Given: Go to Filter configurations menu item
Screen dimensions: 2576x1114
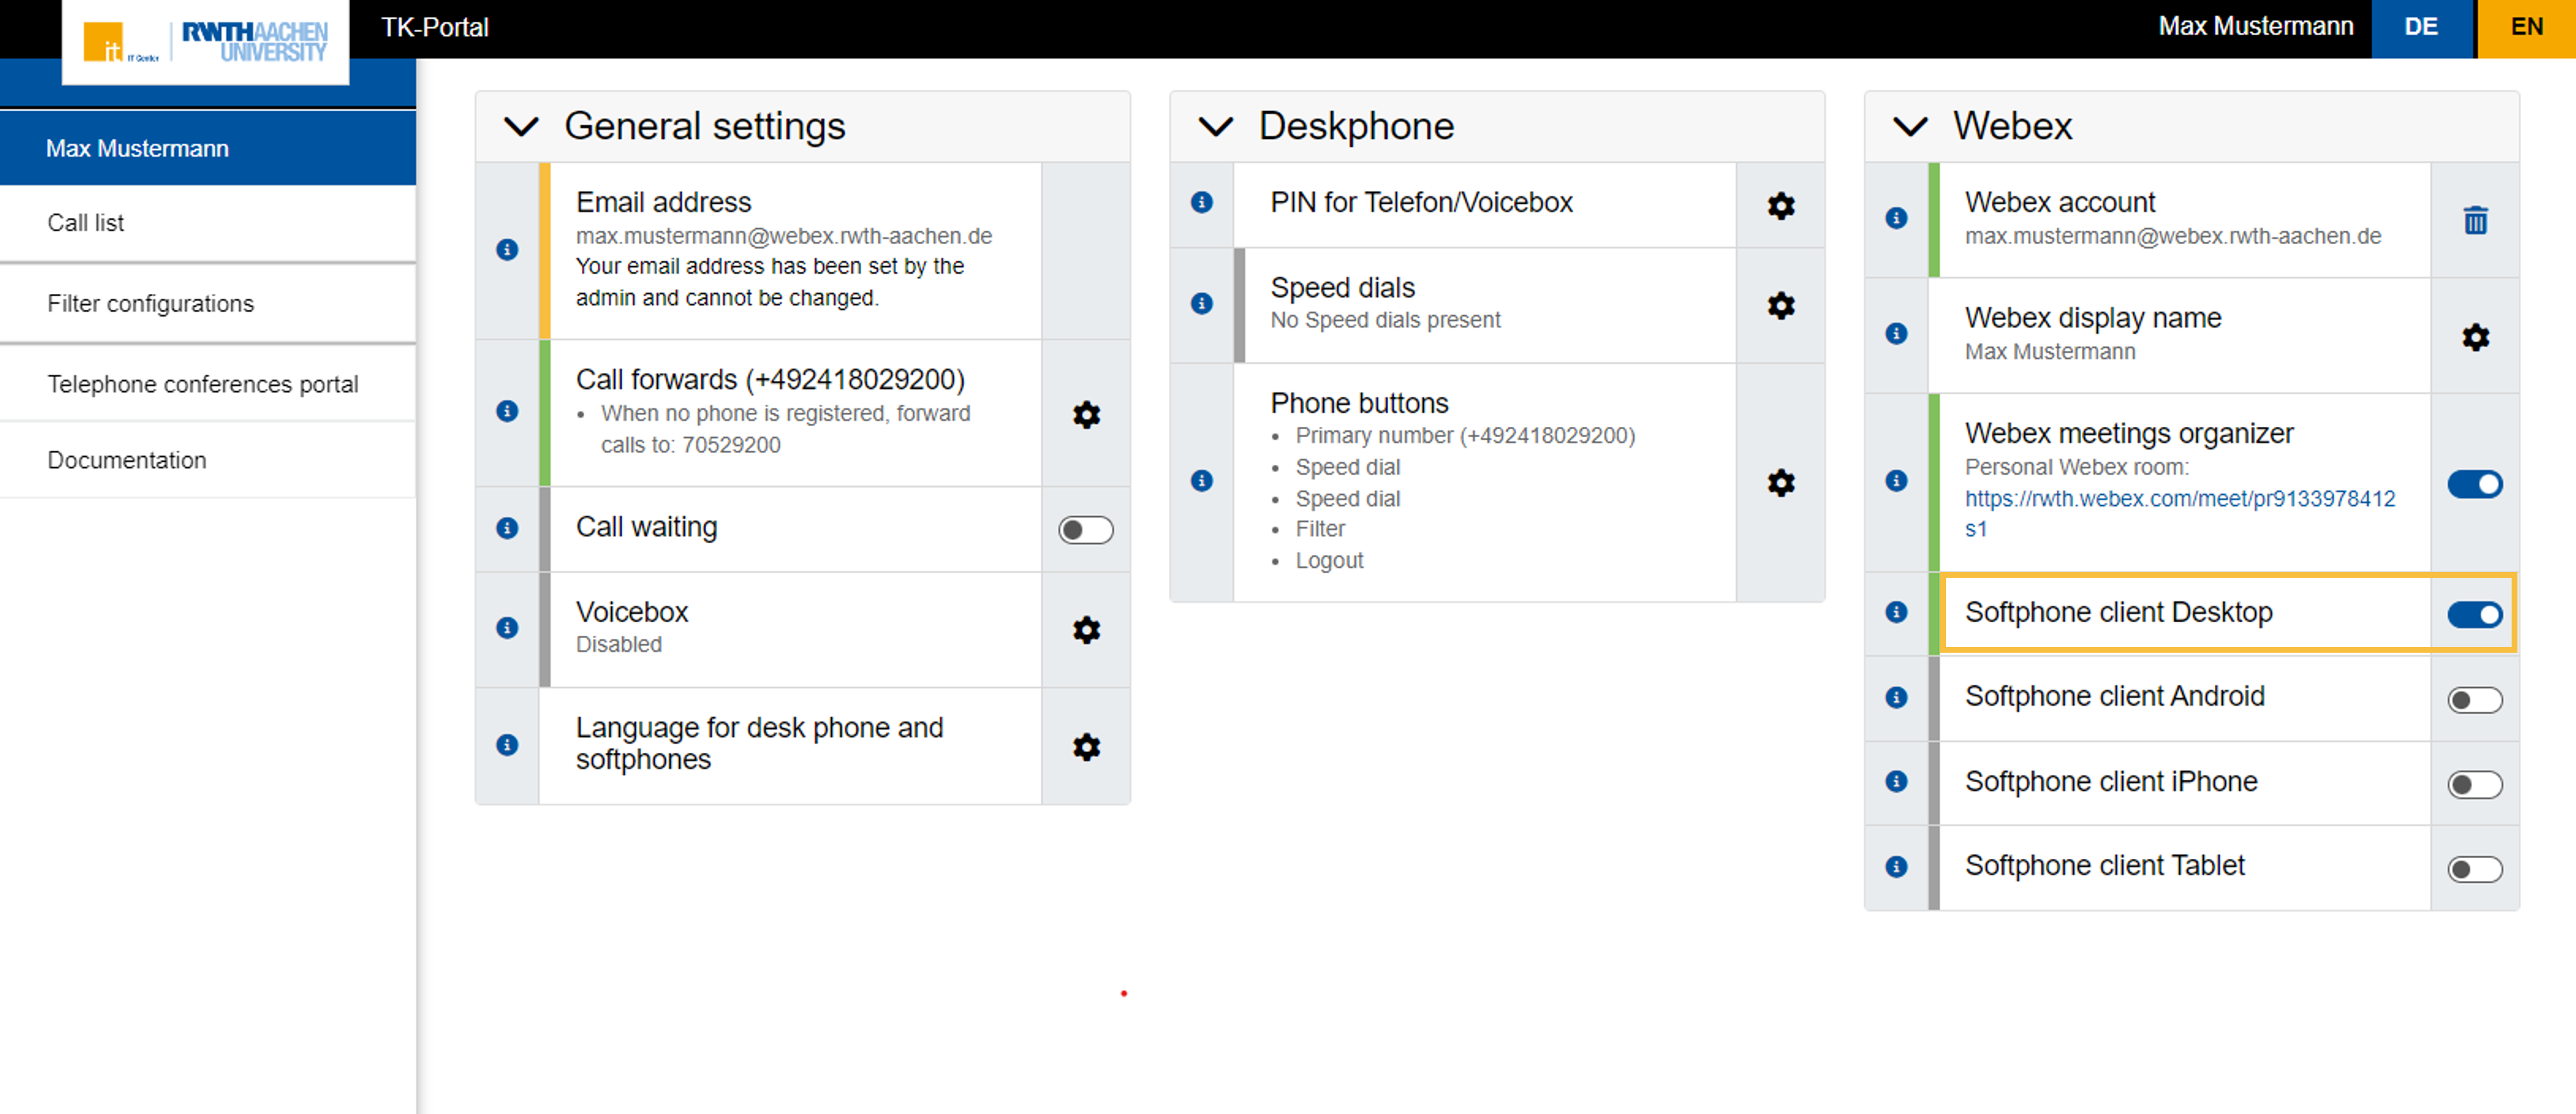Looking at the screenshot, I should click(x=150, y=303).
